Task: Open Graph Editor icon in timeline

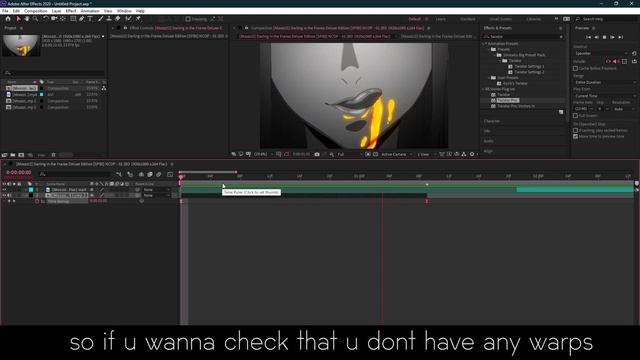Action: [x=170, y=174]
